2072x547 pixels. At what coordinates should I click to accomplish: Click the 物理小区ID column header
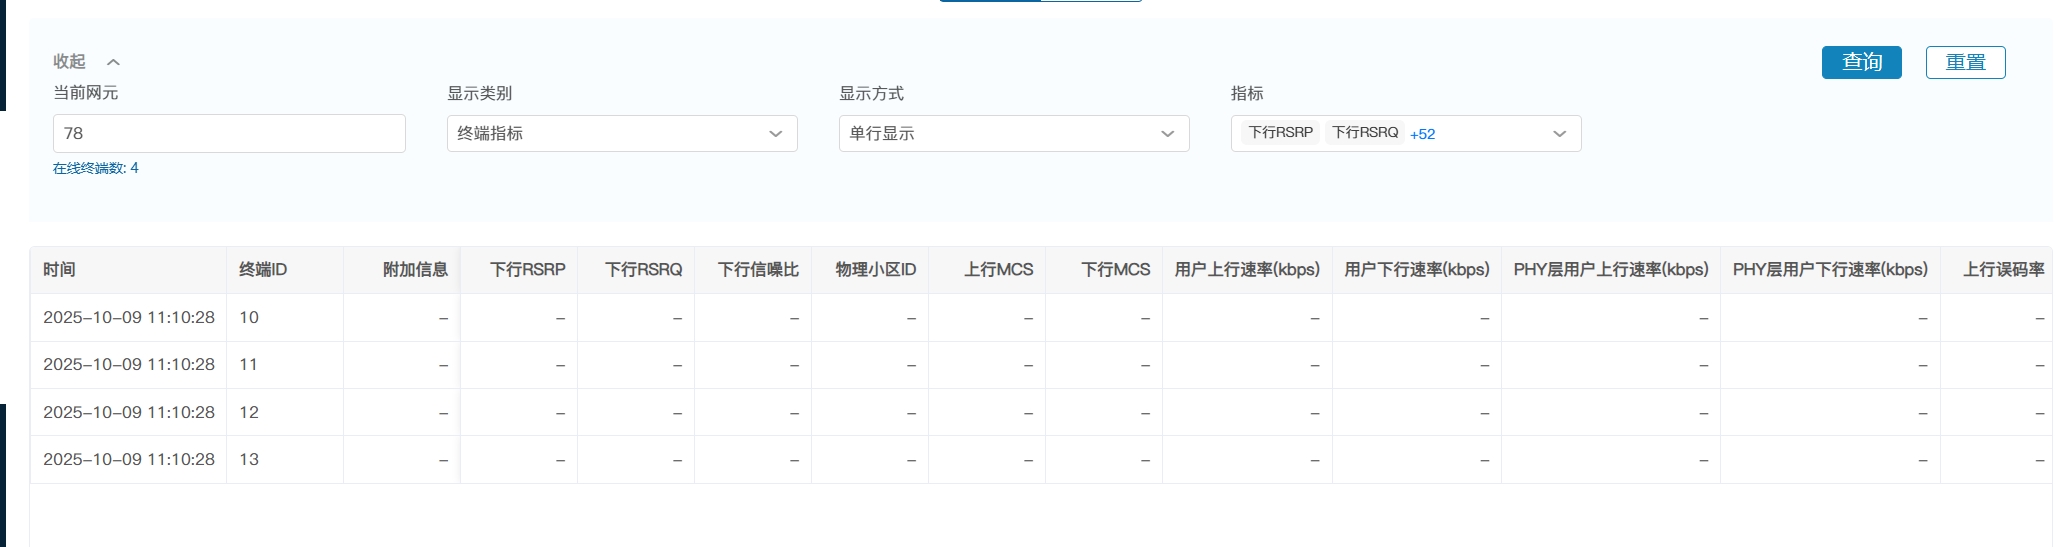click(x=875, y=270)
